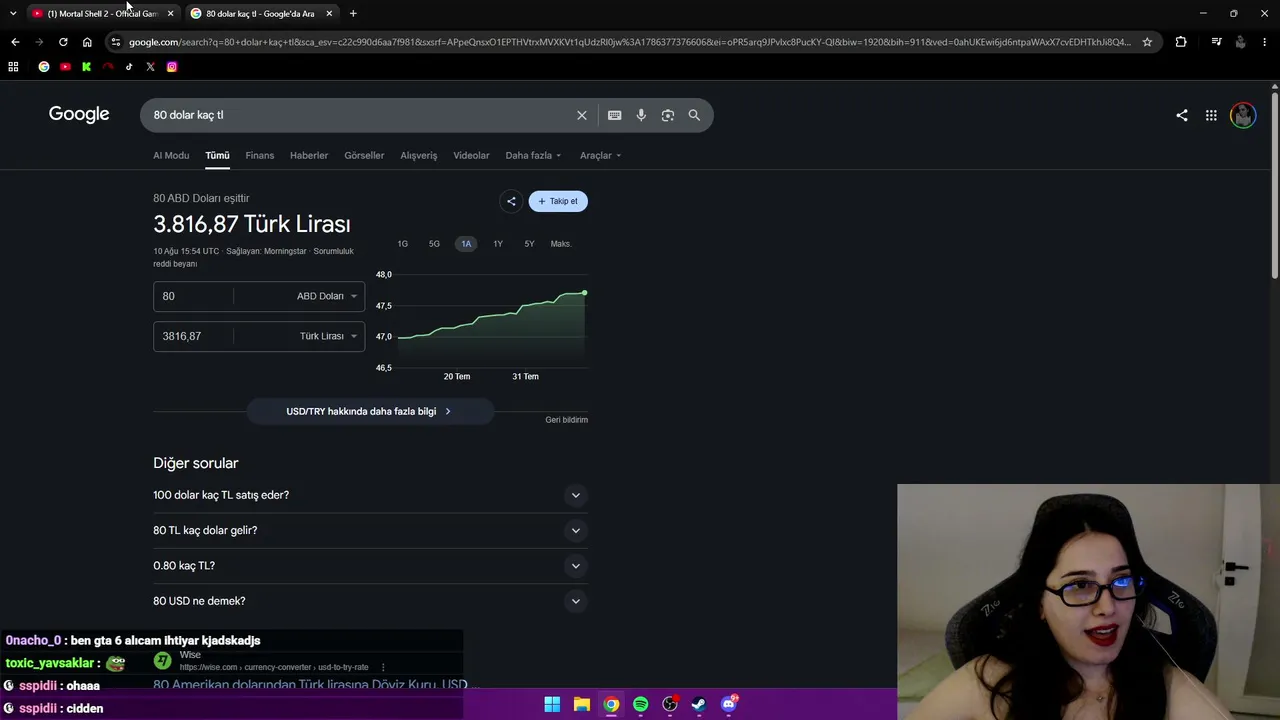This screenshot has width=1280, height=720.
Task: Open the tab search dropdown arrow
Action: point(13,13)
